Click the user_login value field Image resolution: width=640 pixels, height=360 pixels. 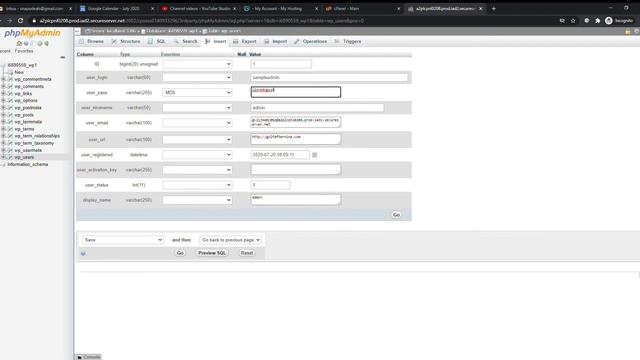coord(329,77)
